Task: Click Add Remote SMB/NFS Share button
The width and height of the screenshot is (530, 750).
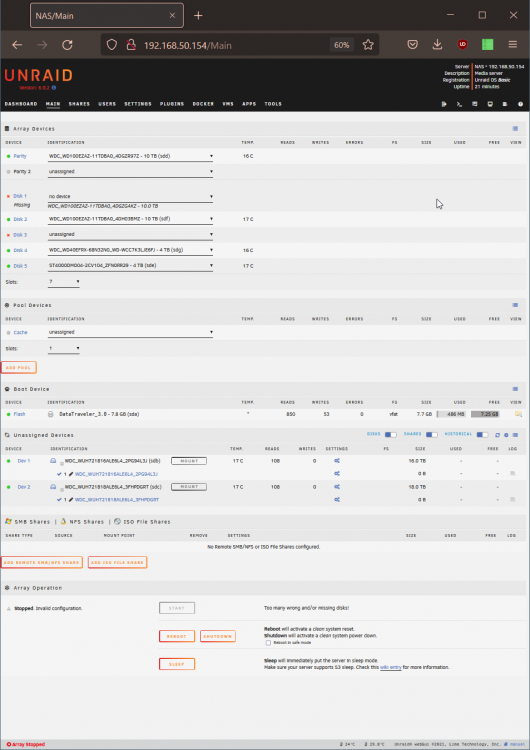Action: pos(42,562)
